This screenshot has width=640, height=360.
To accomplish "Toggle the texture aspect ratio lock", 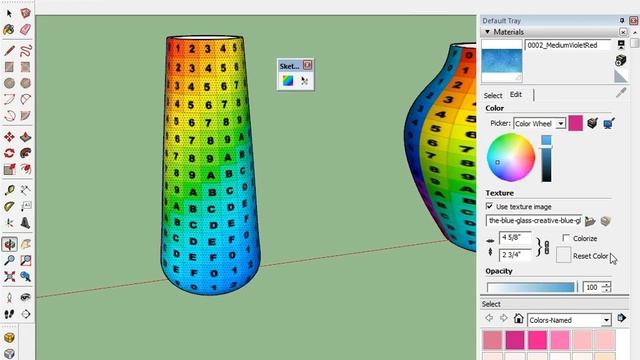I will 547,247.
